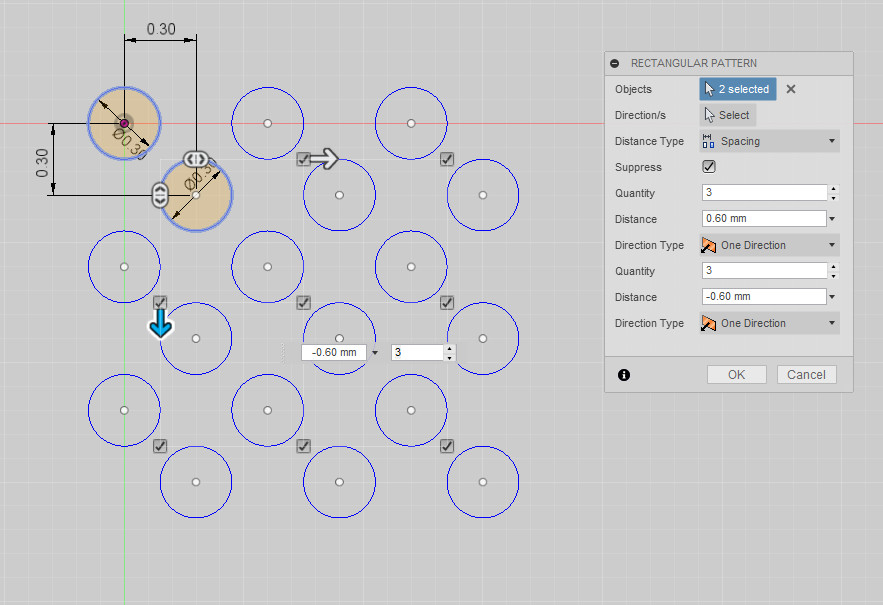Click the -0.60 mm Distance field in dialog
883x605 pixels.
pyautogui.click(x=764, y=296)
